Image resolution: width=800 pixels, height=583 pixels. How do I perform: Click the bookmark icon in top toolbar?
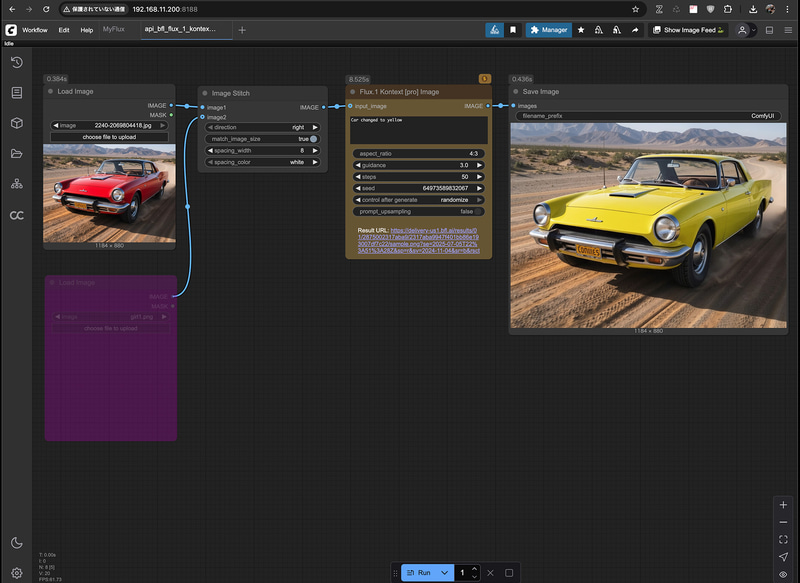coord(514,30)
